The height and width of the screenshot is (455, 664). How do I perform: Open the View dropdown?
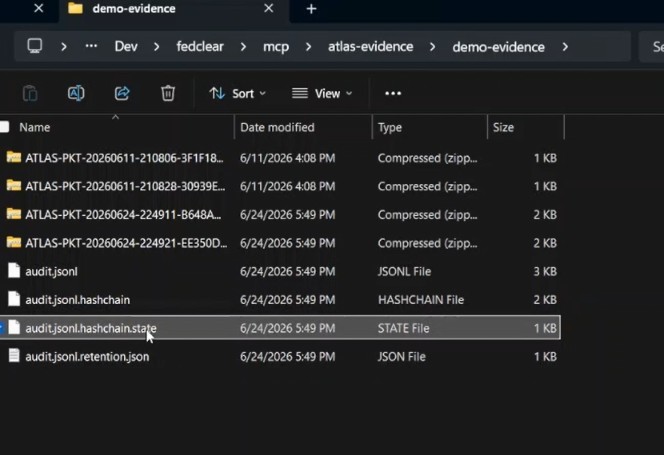click(322, 93)
